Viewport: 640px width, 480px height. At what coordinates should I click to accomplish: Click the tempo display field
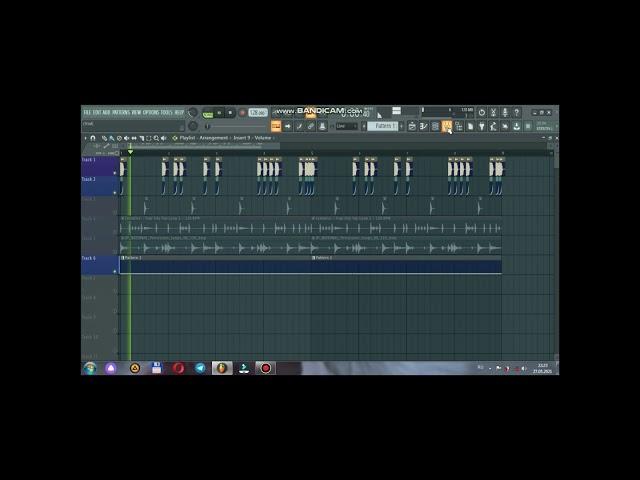258,112
